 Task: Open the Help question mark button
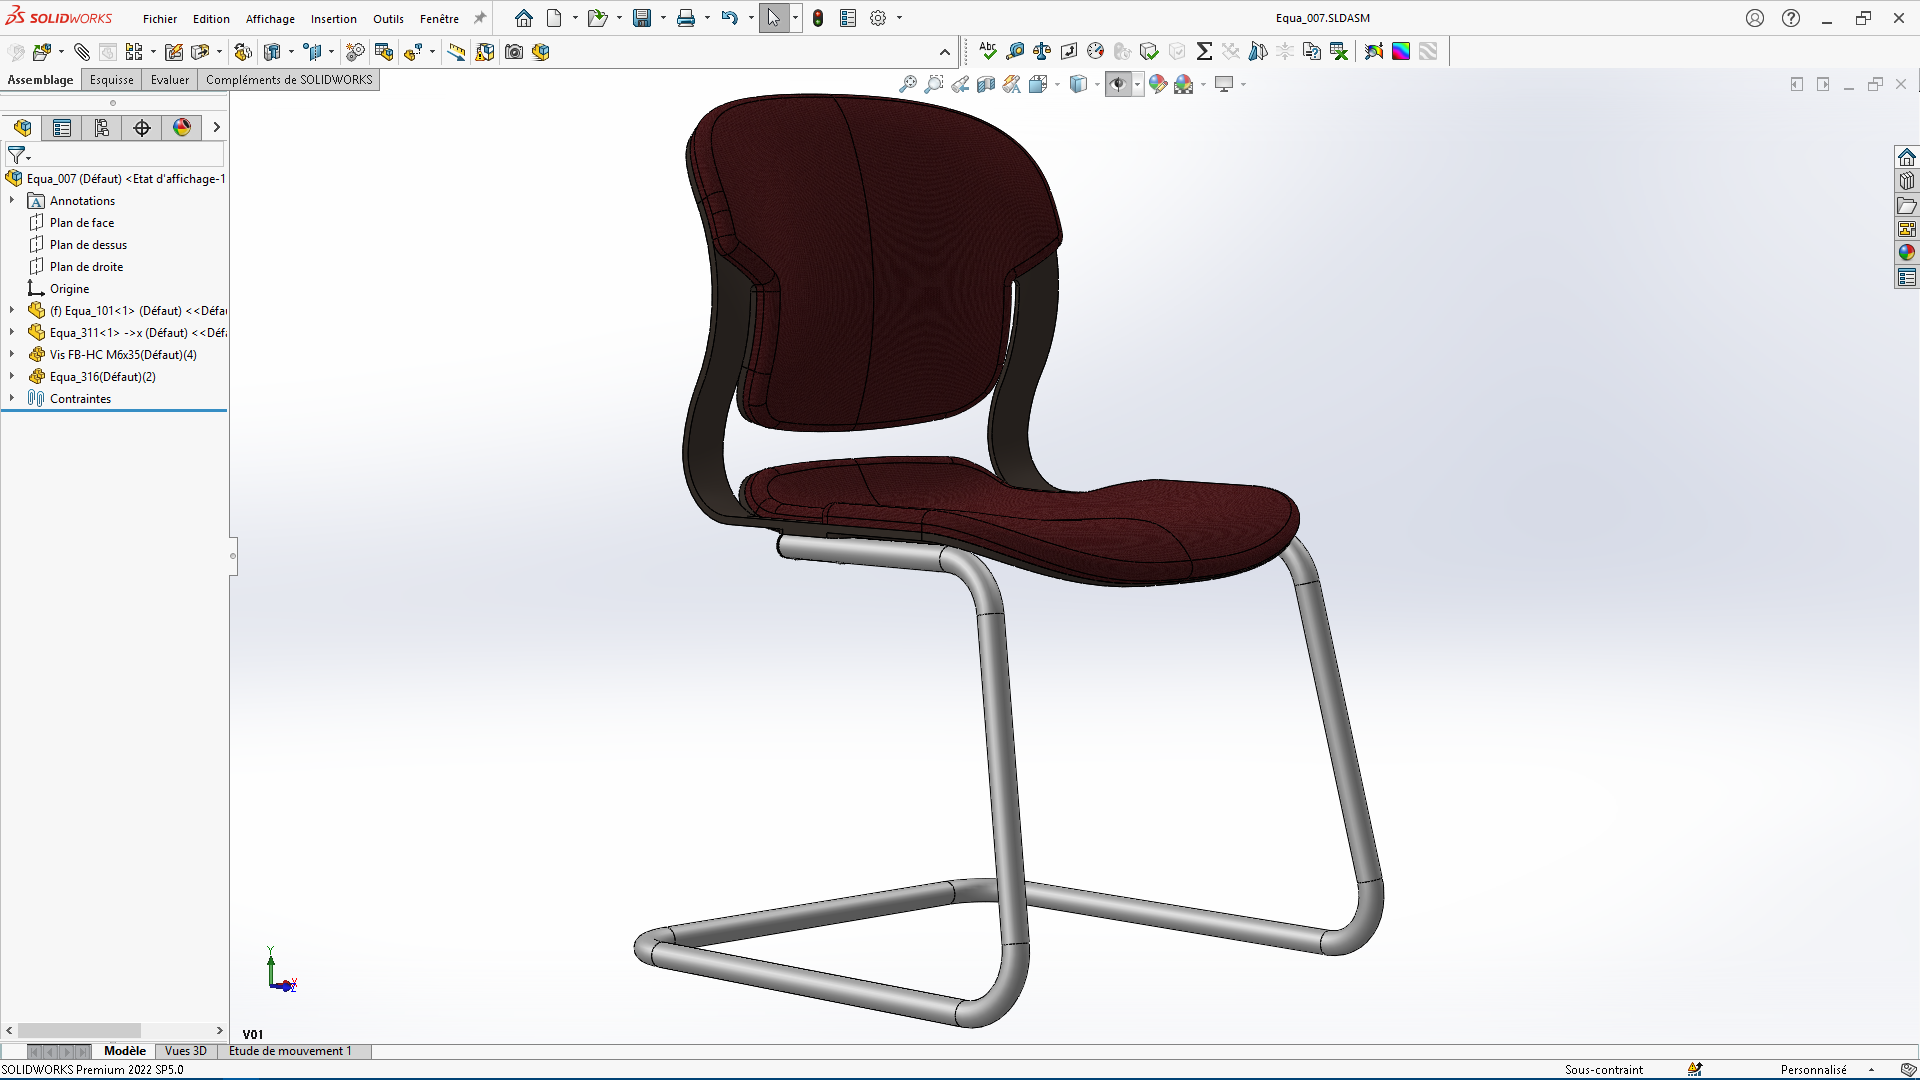tap(1791, 18)
